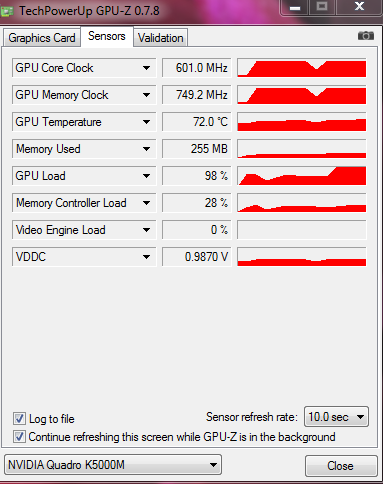Disable continue refreshing in background checkbox
Image resolution: width=383 pixels, height=484 pixels.
(19, 437)
